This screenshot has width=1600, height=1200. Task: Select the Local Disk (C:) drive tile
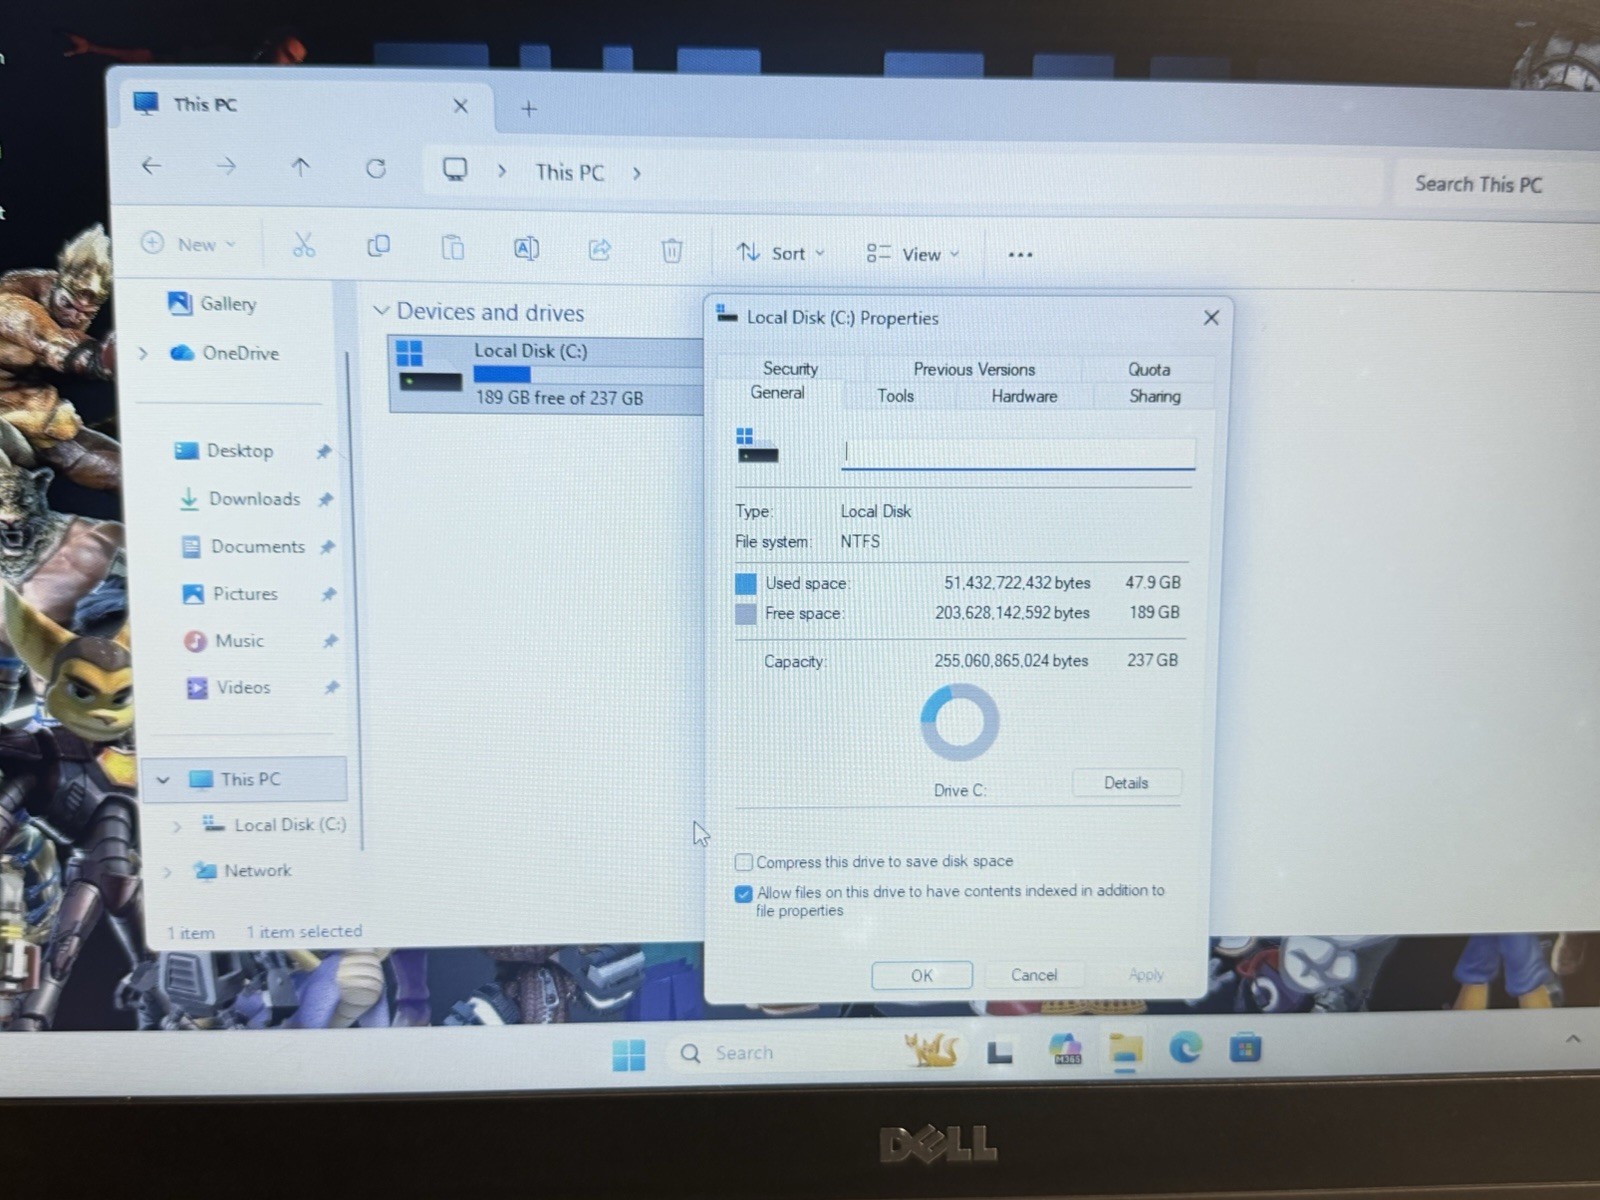[x=546, y=375]
